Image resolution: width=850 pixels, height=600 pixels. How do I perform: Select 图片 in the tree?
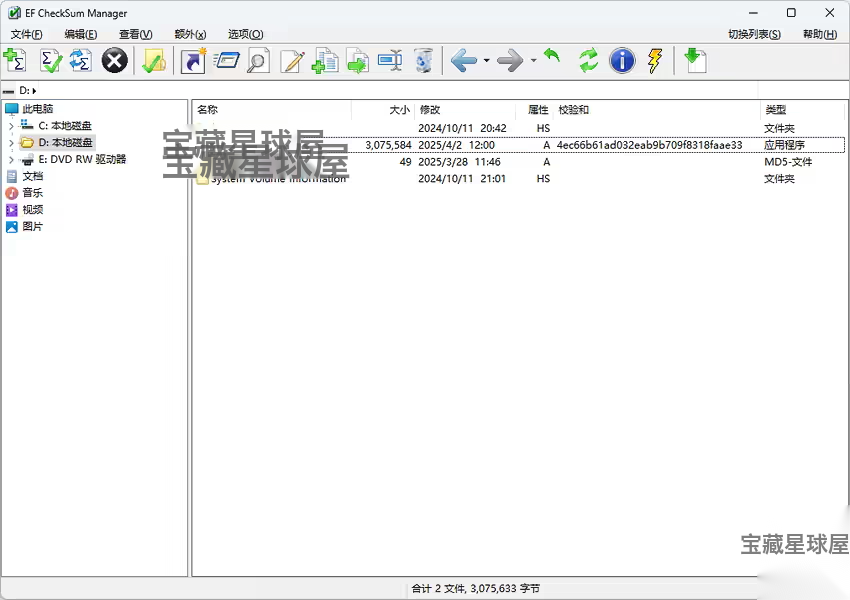click(x=33, y=227)
